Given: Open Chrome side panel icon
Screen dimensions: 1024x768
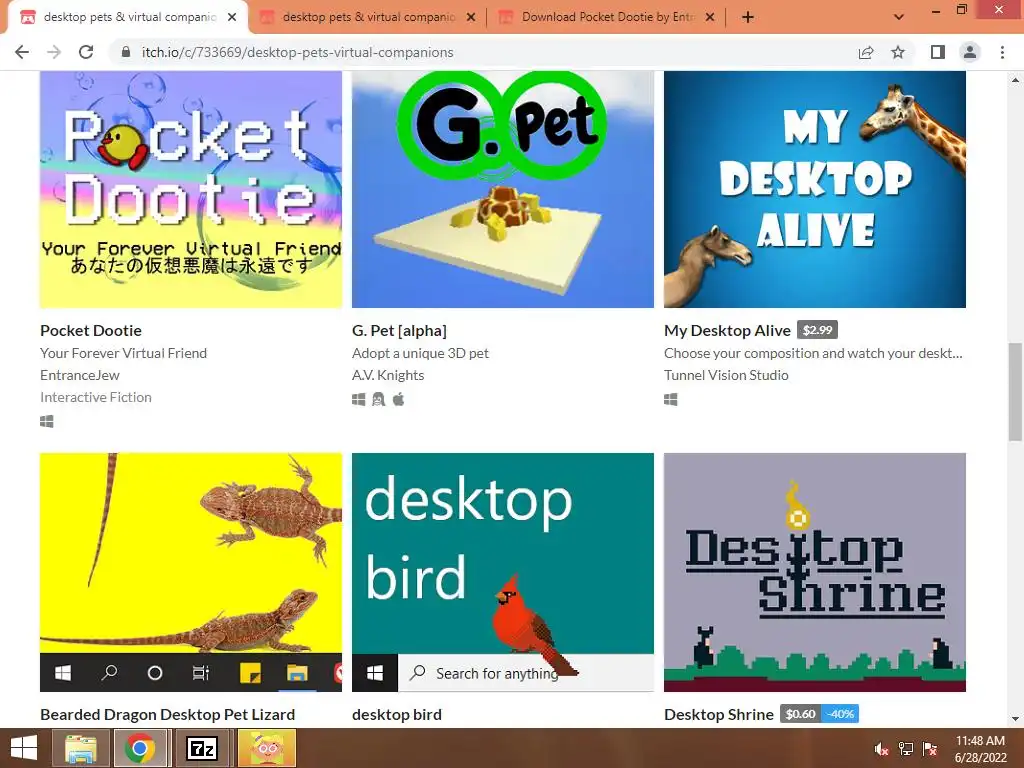Looking at the screenshot, I should (x=938, y=52).
